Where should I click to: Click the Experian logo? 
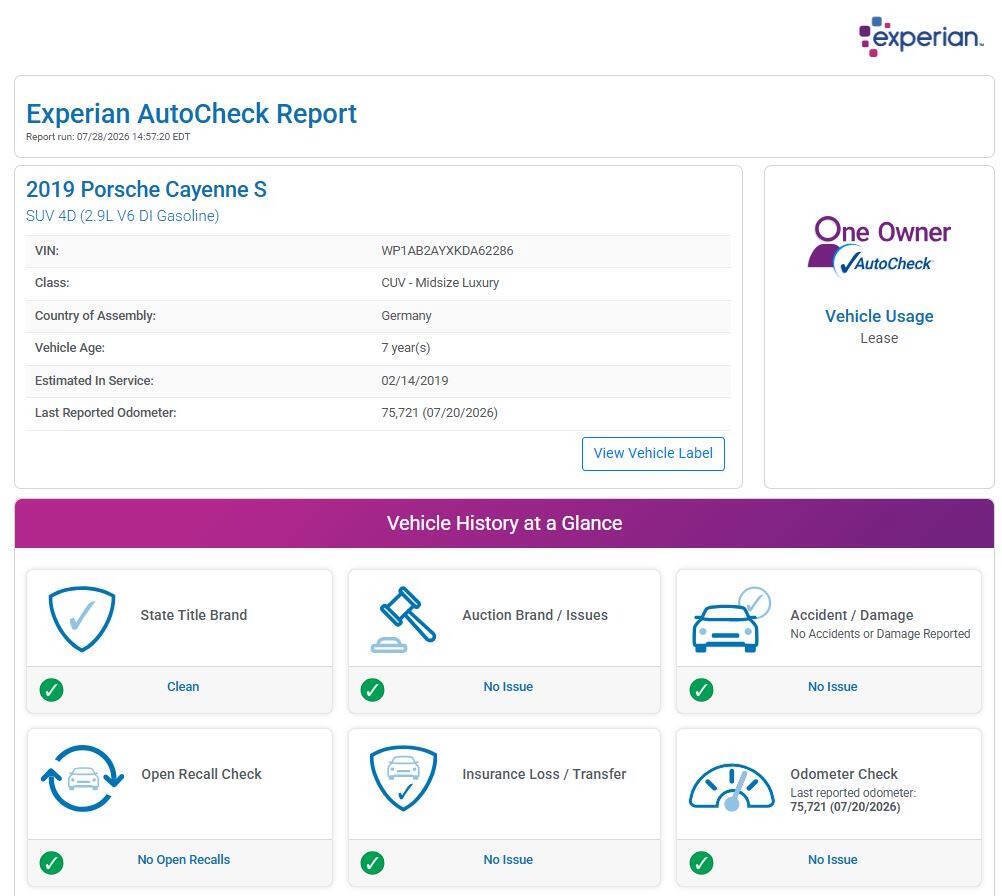tap(921, 36)
